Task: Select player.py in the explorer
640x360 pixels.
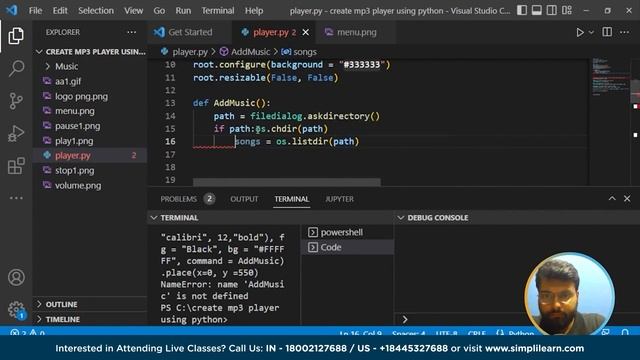Action: [x=90, y=156]
